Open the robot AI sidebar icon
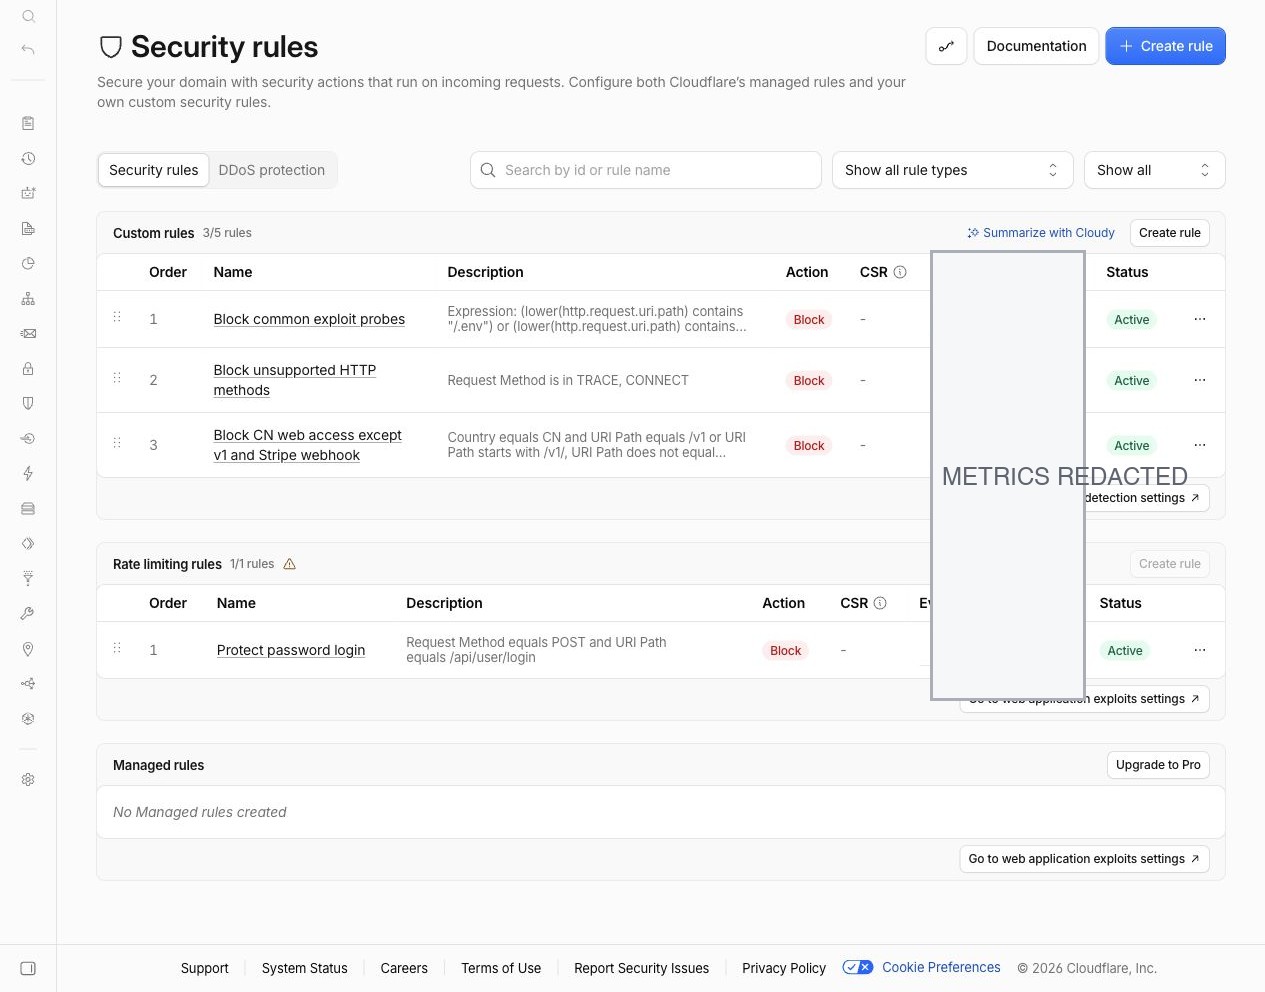The width and height of the screenshot is (1265, 992). coord(28,193)
